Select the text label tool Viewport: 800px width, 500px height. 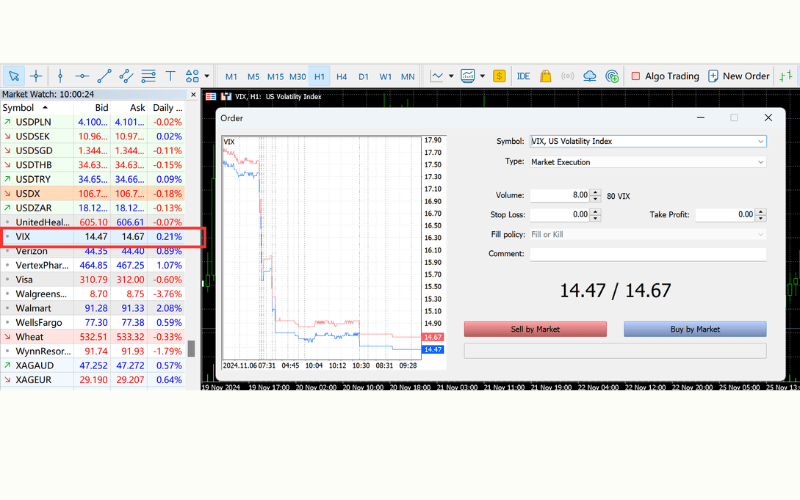(x=170, y=76)
